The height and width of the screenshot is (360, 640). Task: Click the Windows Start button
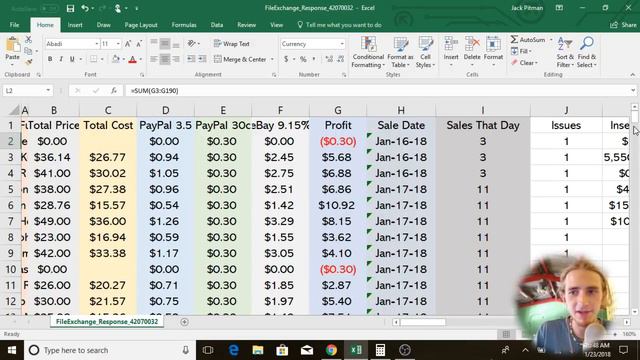pyautogui.click(x=12, y=350)
